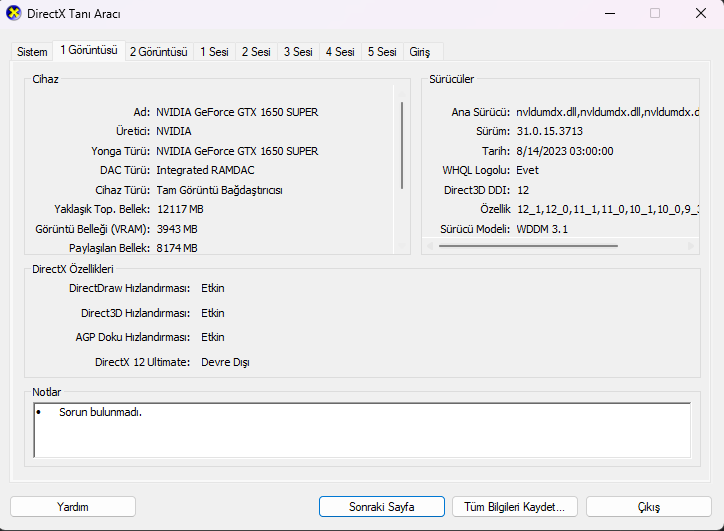Click the Direct3D Hızlandırması 'Etkin' value
The width and height of the screenshot is (724, 531).
coord(213,313)
